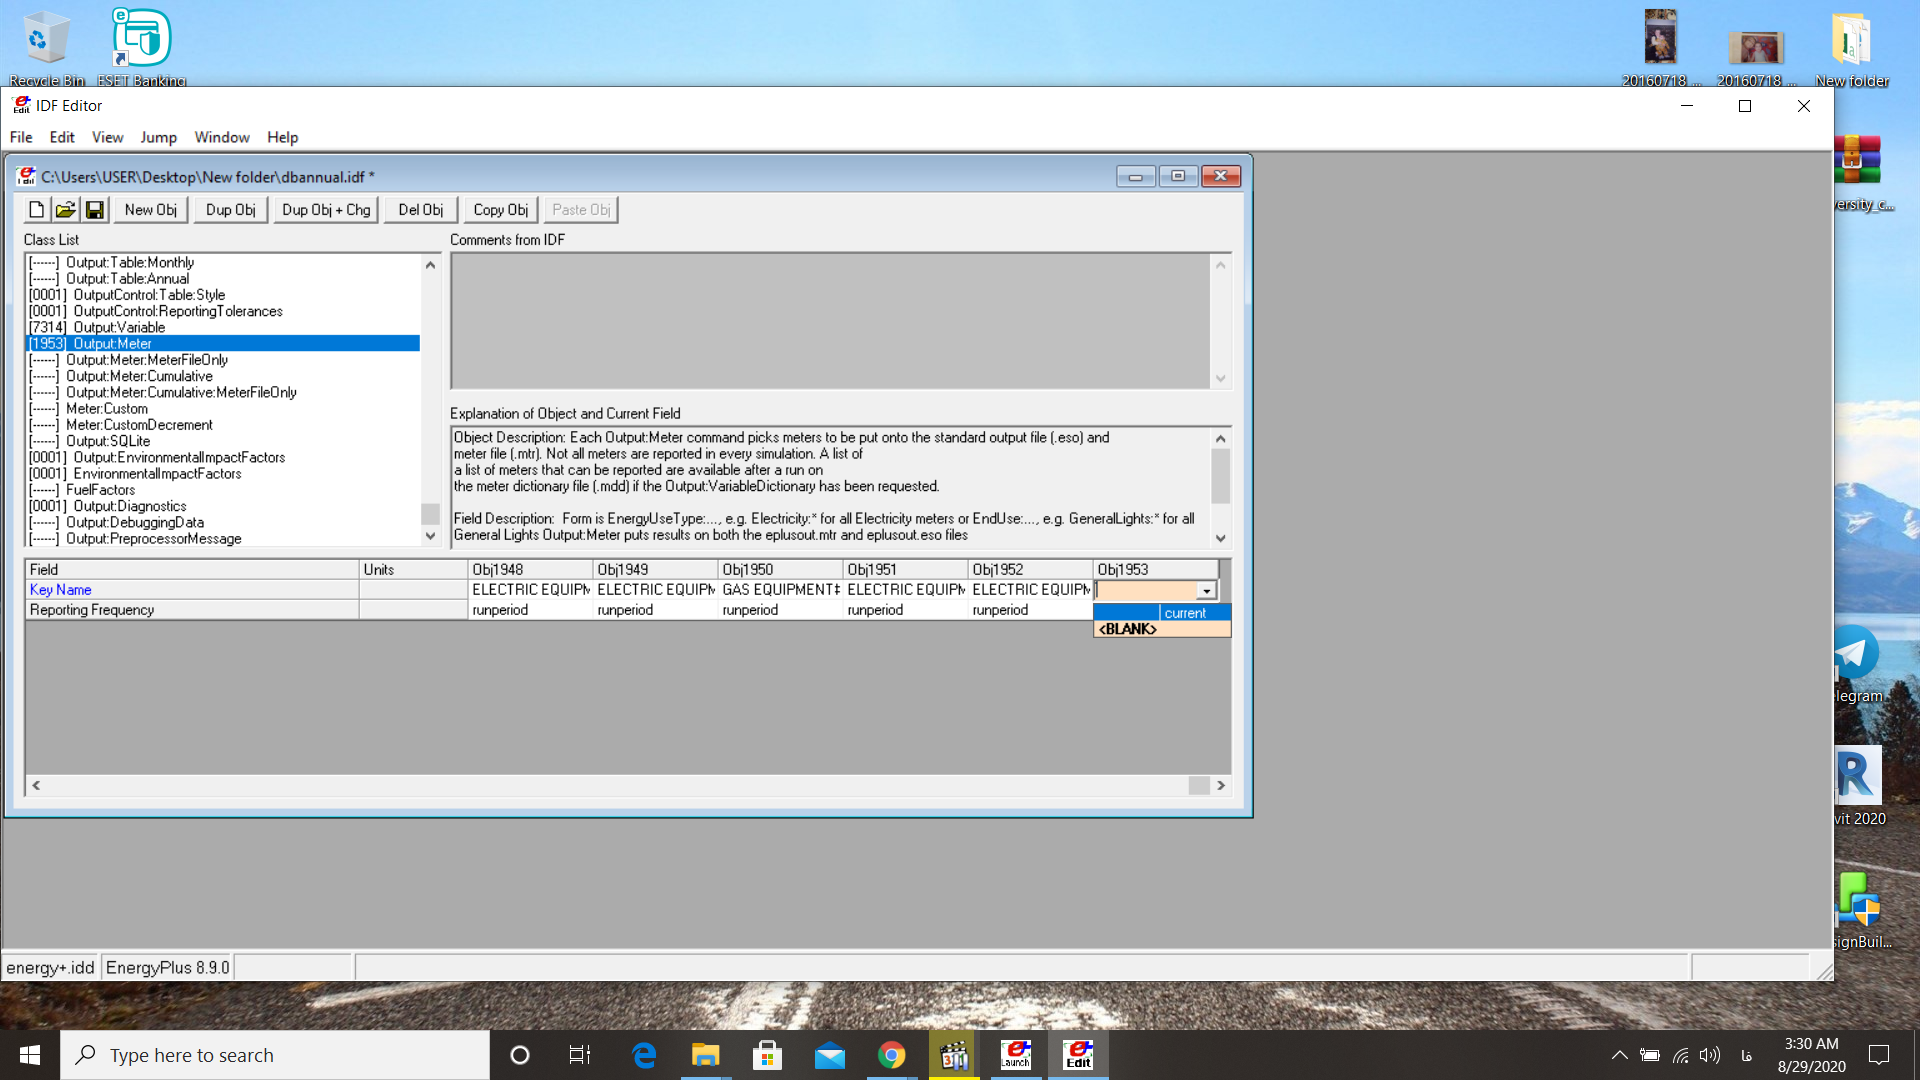Open the Windows Start menu
Image resolution: width=1920 pixels, height=1080 pixels.
coord(30,1055)
